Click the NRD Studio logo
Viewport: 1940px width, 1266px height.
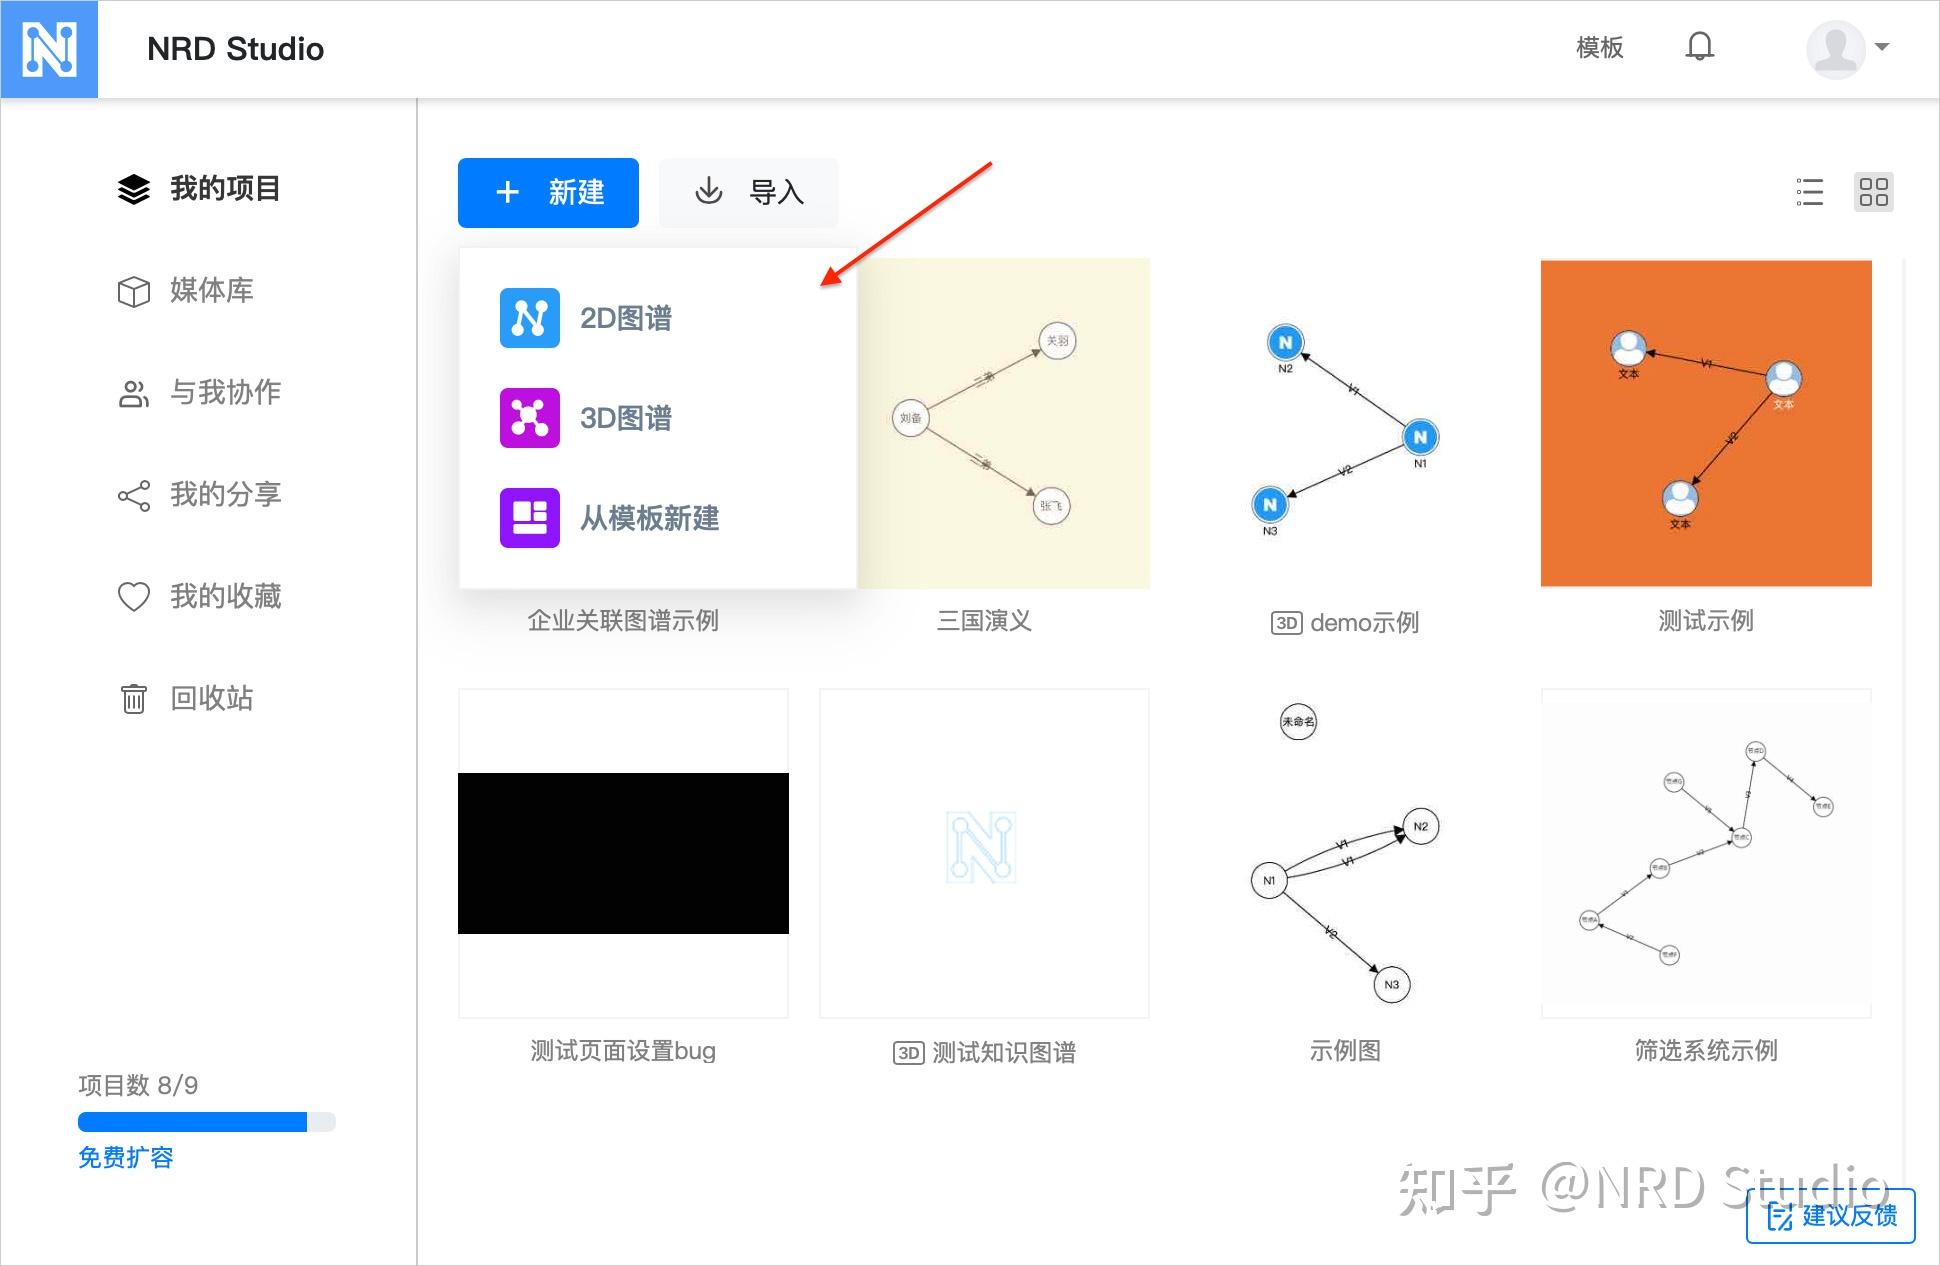click(x=50, y=48)
